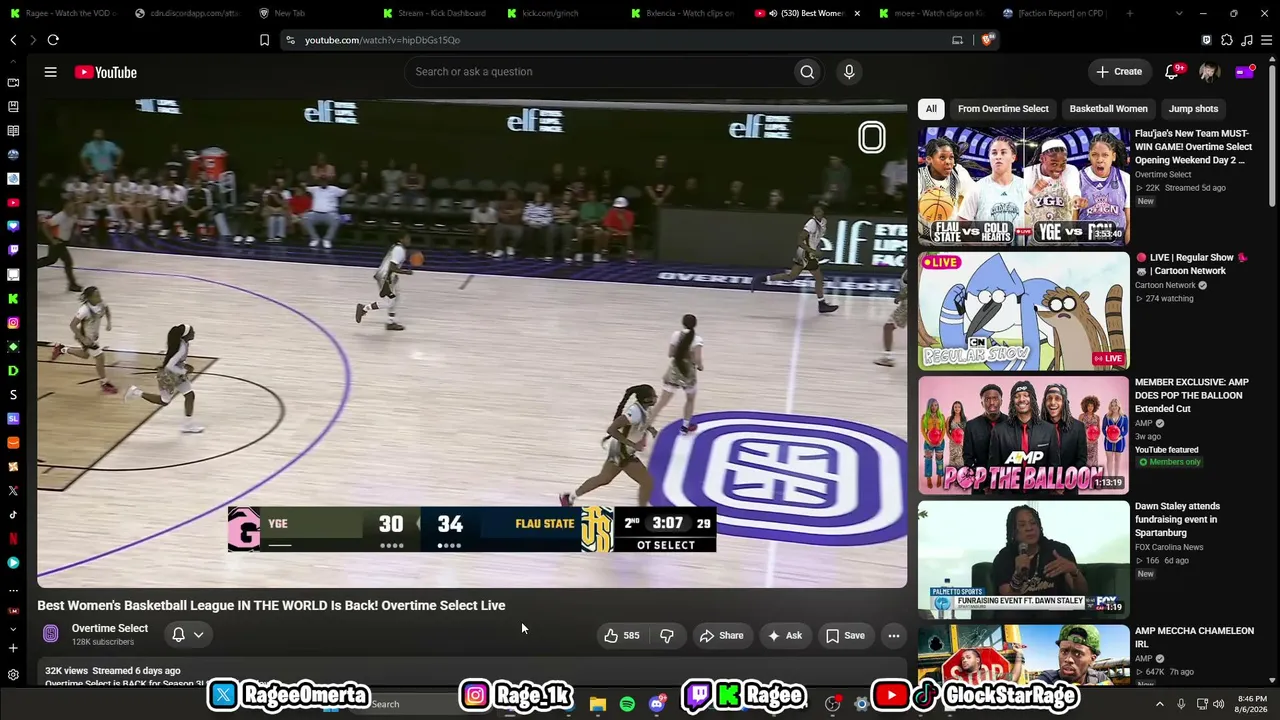1280x720 pixels.
Task: Open the account avatar menu
Action: [1208, 72]
